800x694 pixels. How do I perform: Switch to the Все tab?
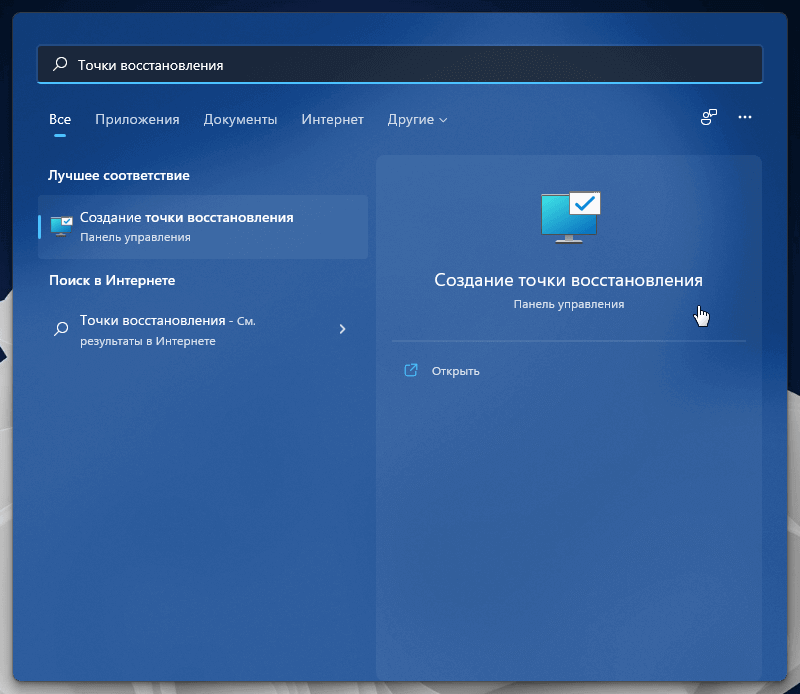60,120
